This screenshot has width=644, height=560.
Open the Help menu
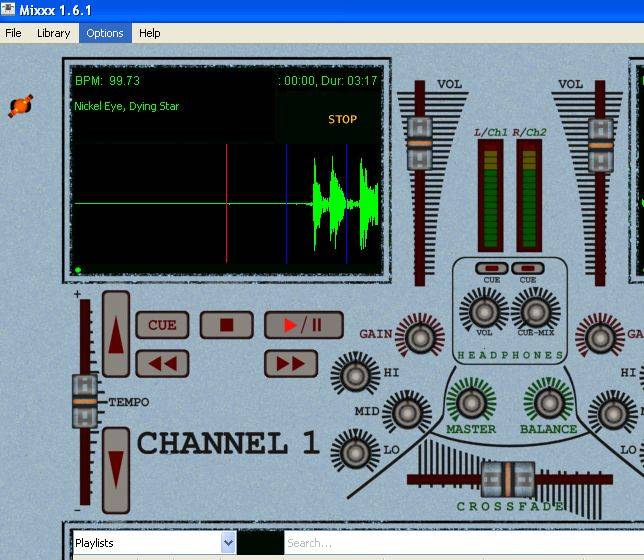click(150, 33)
